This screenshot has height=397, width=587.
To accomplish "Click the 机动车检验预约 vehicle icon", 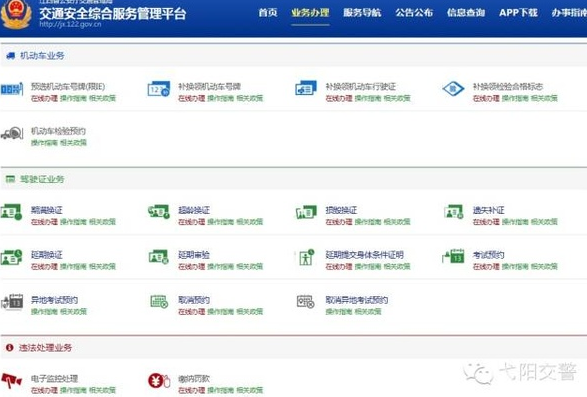I will 12,133.
